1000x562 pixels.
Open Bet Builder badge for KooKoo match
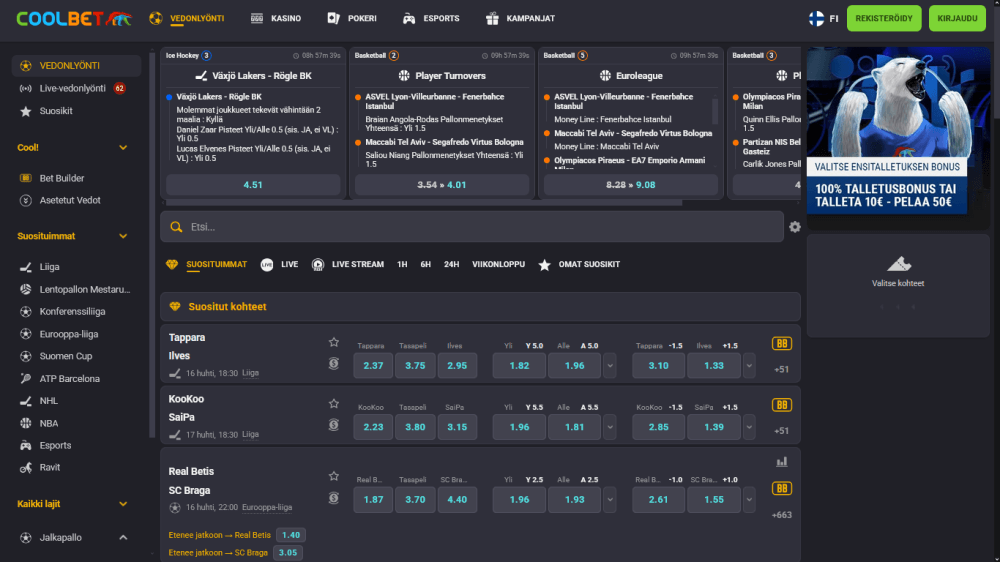[781, 405]
